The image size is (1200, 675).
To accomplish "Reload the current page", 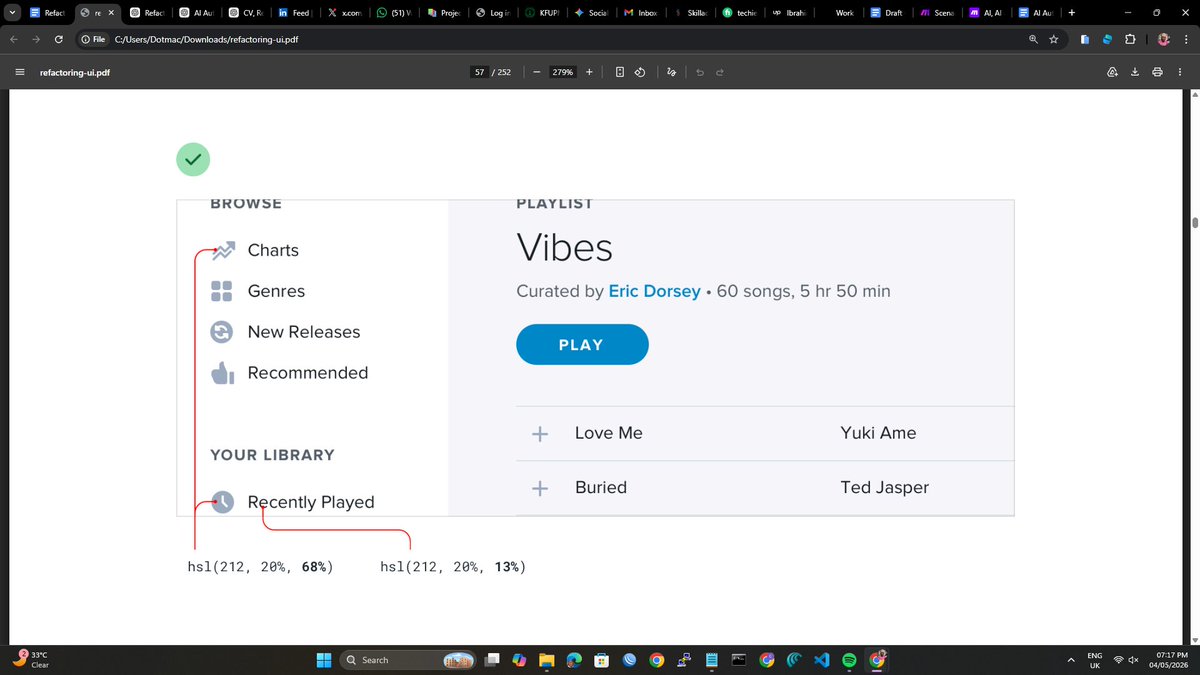I will (59, 39).
